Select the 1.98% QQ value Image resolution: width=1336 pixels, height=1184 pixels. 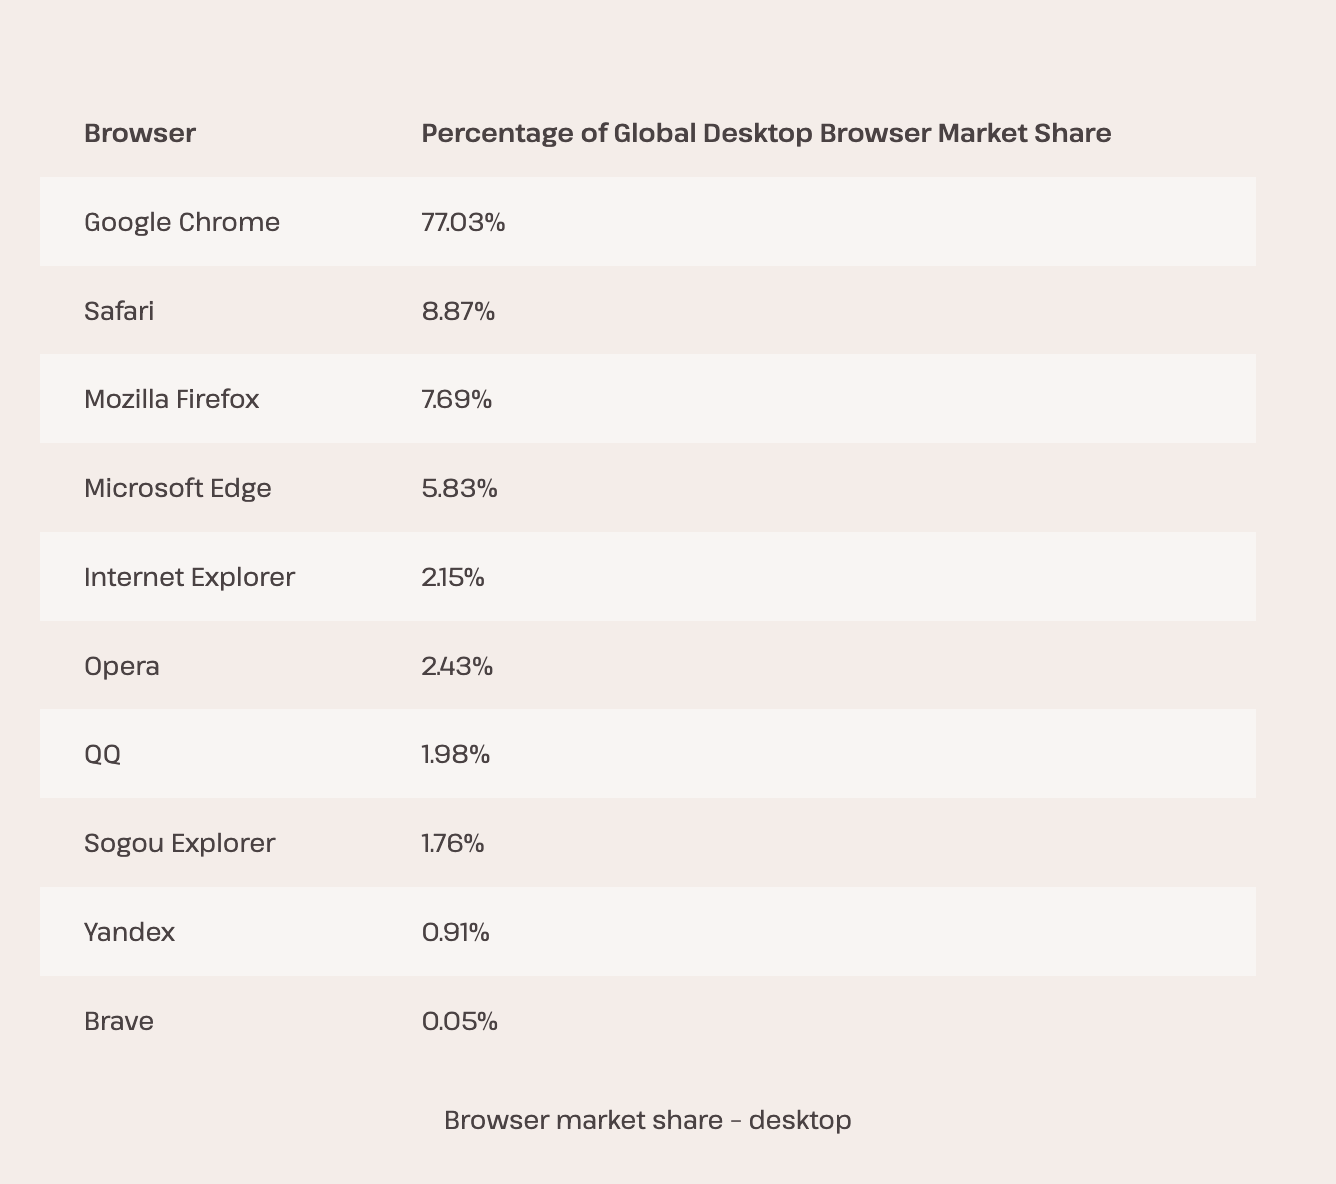456,754
